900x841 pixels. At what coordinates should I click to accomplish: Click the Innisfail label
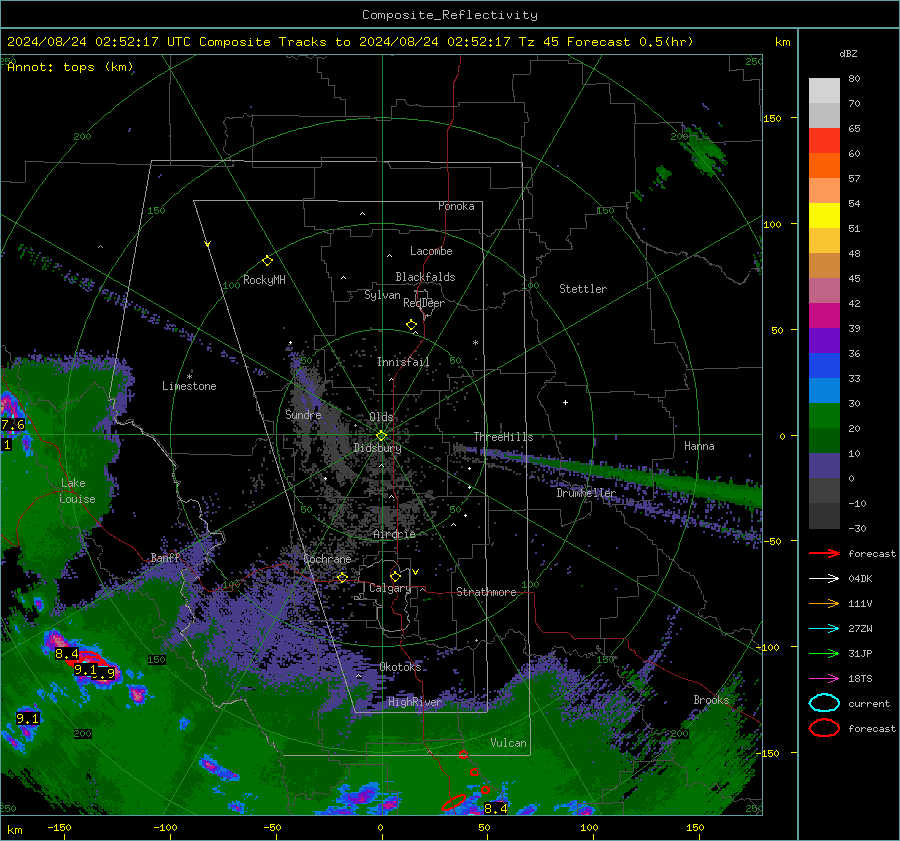tap(403, 362)
